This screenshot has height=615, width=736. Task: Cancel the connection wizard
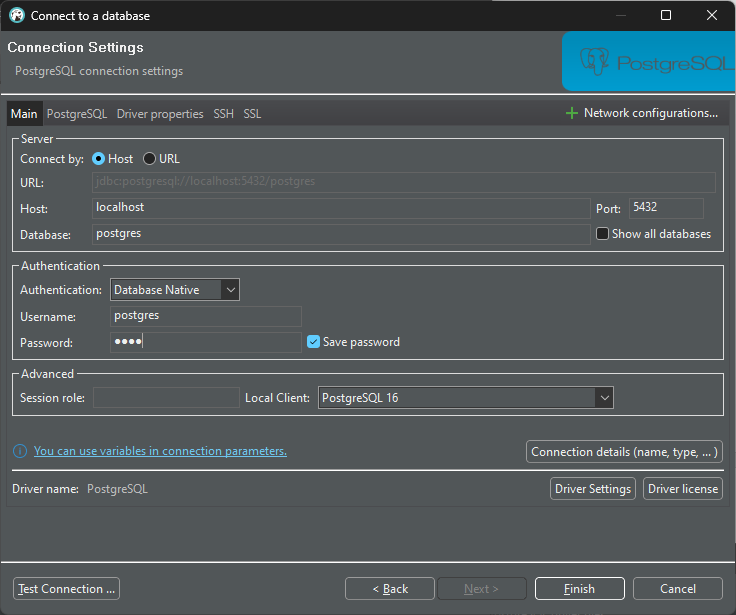(677, 589)
